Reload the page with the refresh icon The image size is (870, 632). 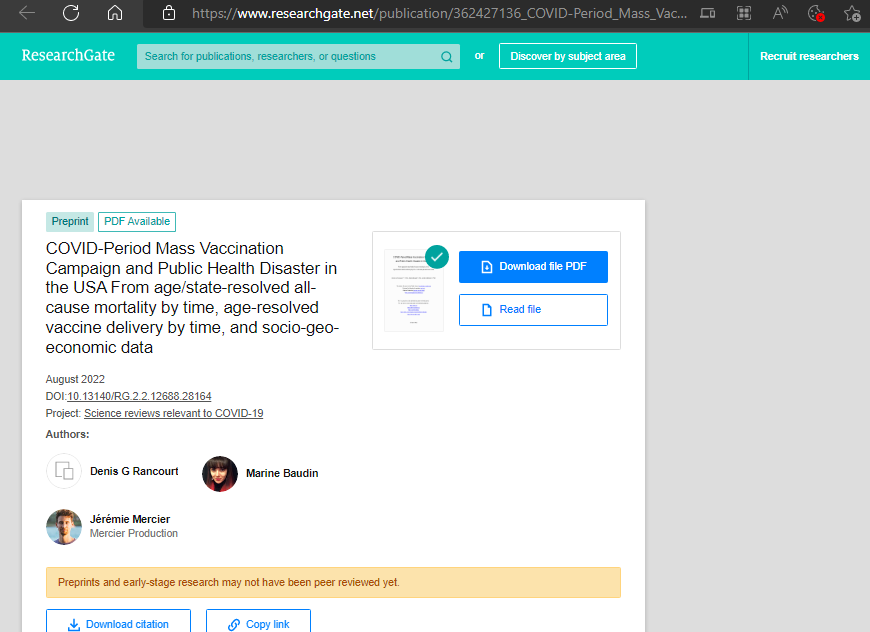(x=71, y=13)
